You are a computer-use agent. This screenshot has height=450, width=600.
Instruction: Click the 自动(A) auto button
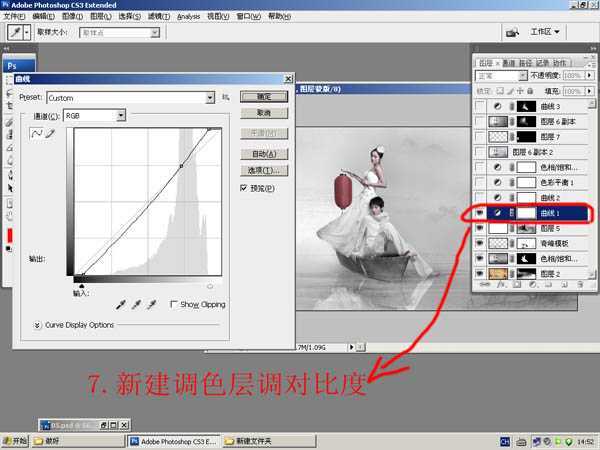click(264, 154)
